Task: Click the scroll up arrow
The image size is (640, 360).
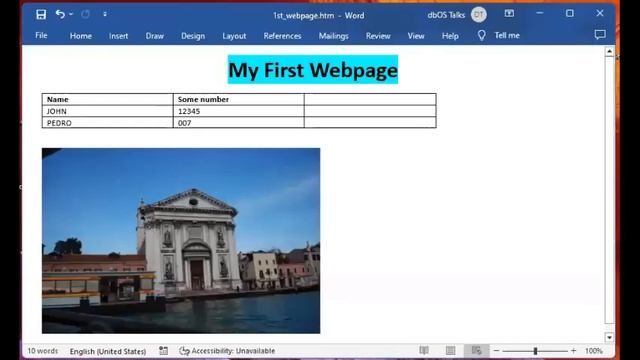Action: click(609, 51)
